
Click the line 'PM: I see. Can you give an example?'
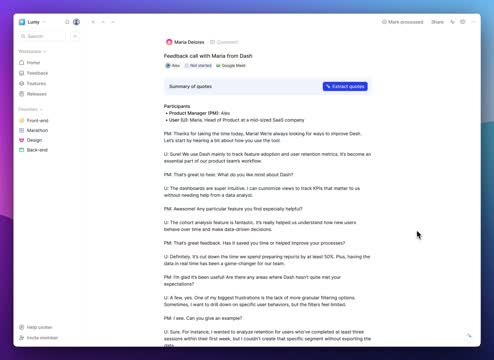203,318
